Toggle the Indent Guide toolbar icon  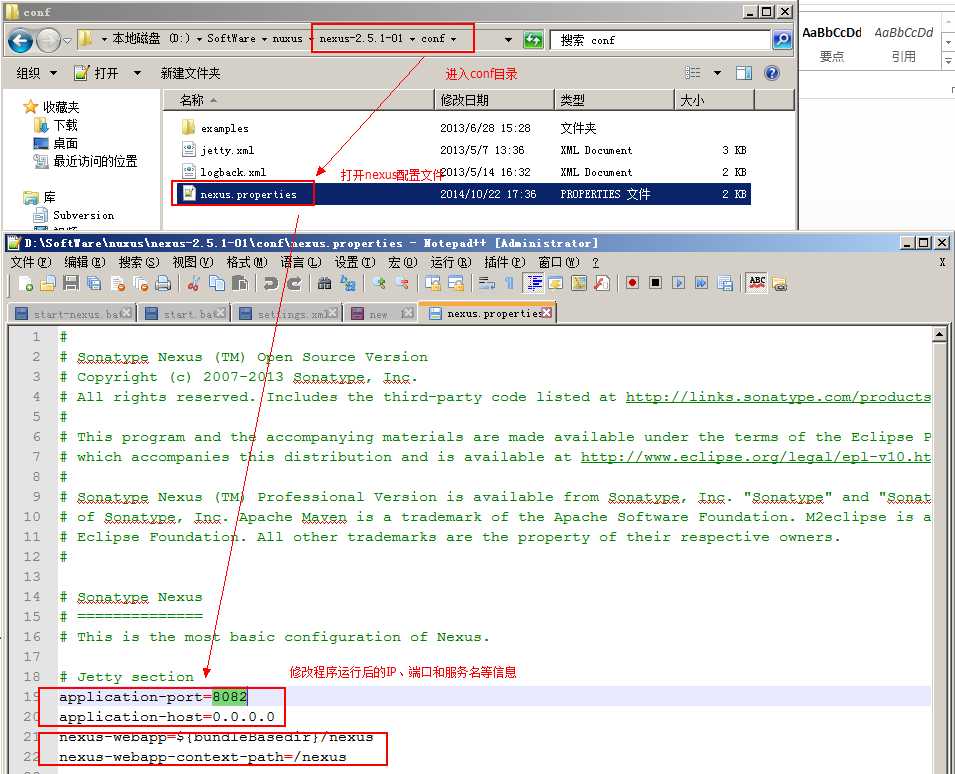(534, 283)
